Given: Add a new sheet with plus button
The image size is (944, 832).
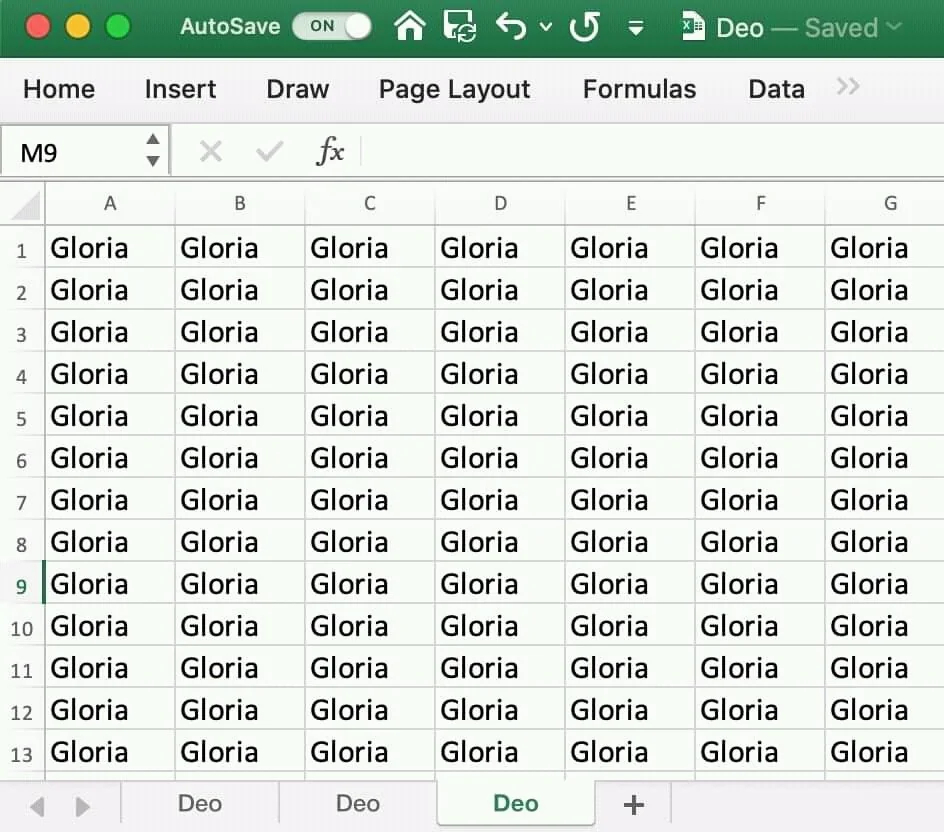Looking at the screenshot, I should point(632,804).
